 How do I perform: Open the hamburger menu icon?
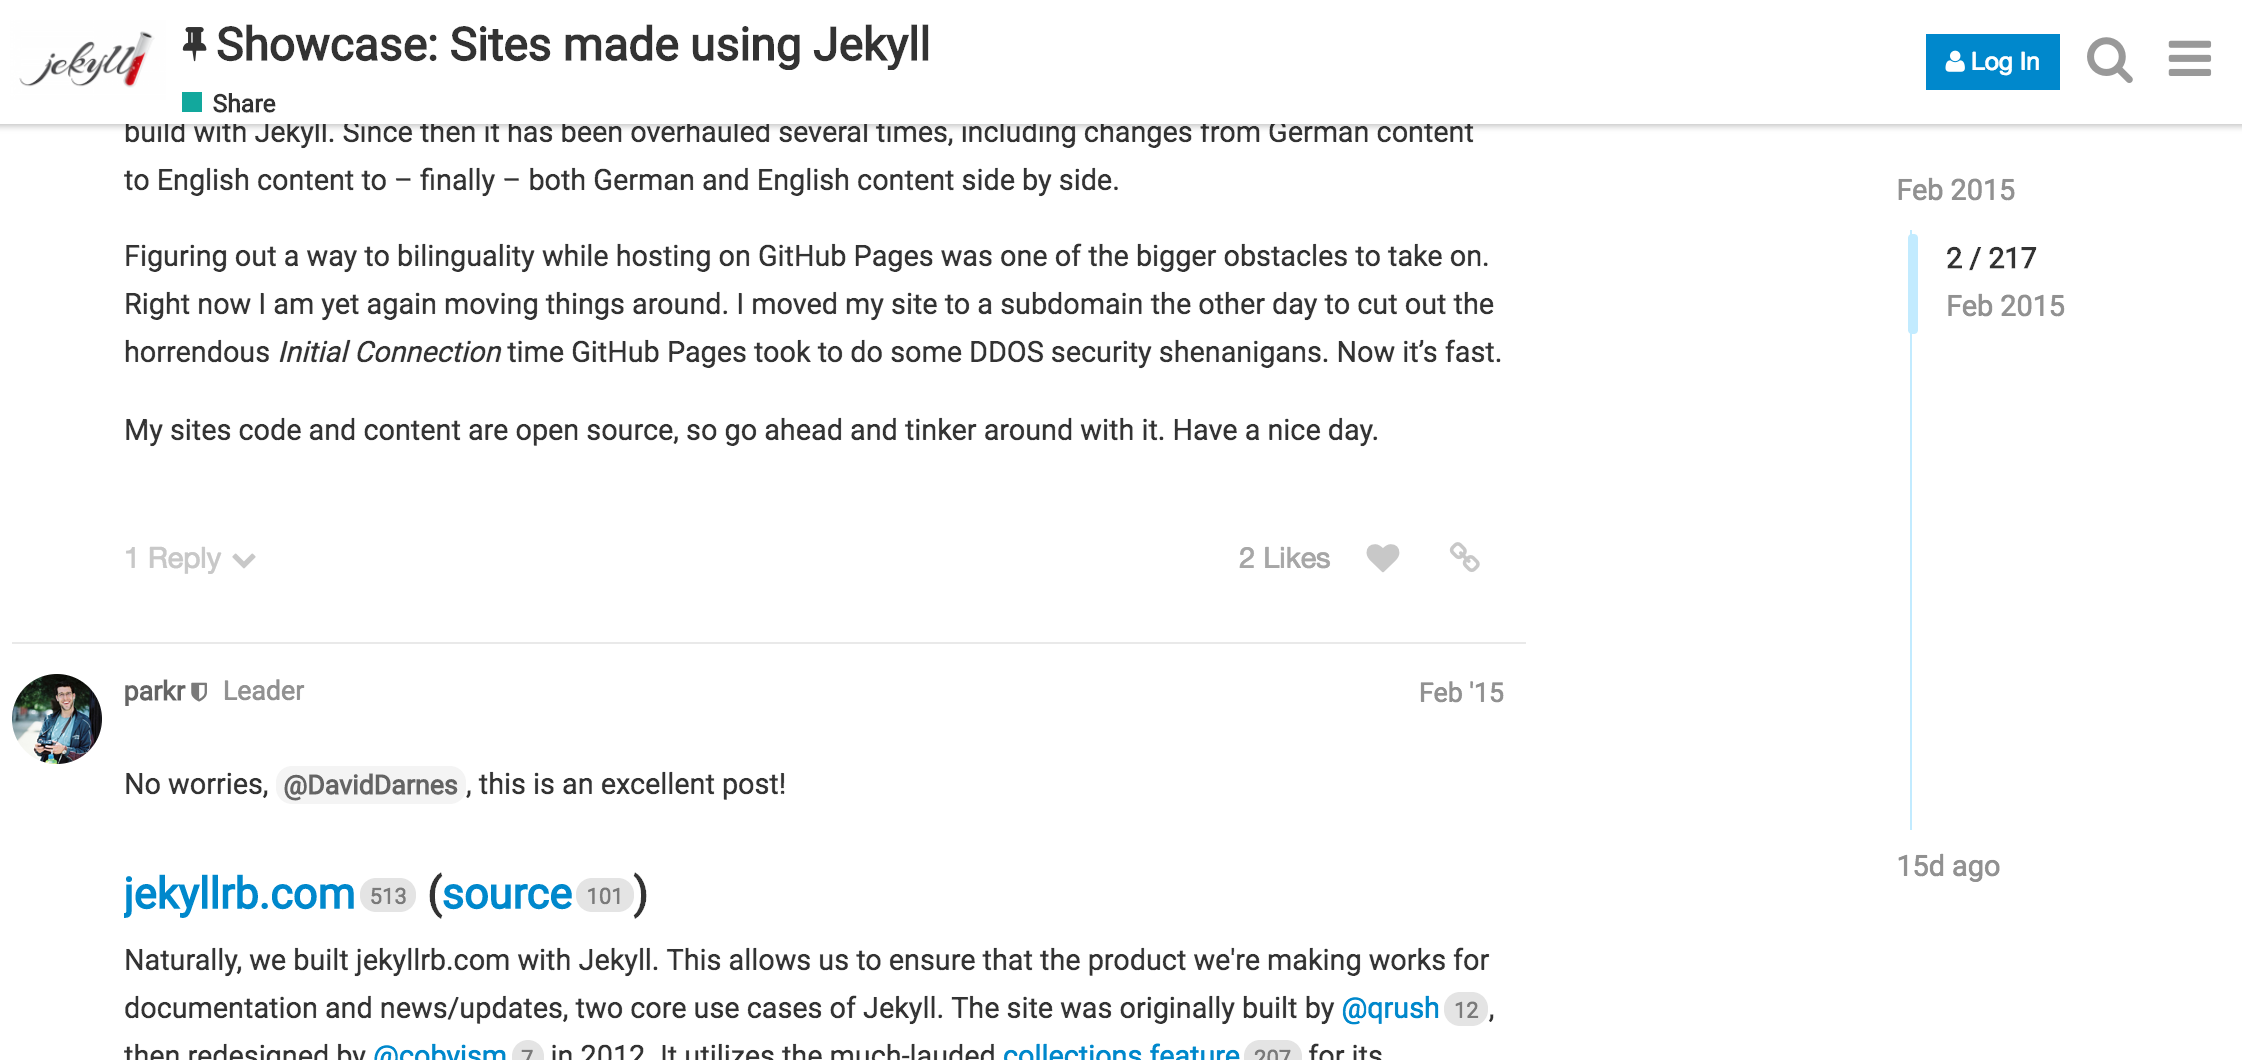click(x=2189, y=59)
